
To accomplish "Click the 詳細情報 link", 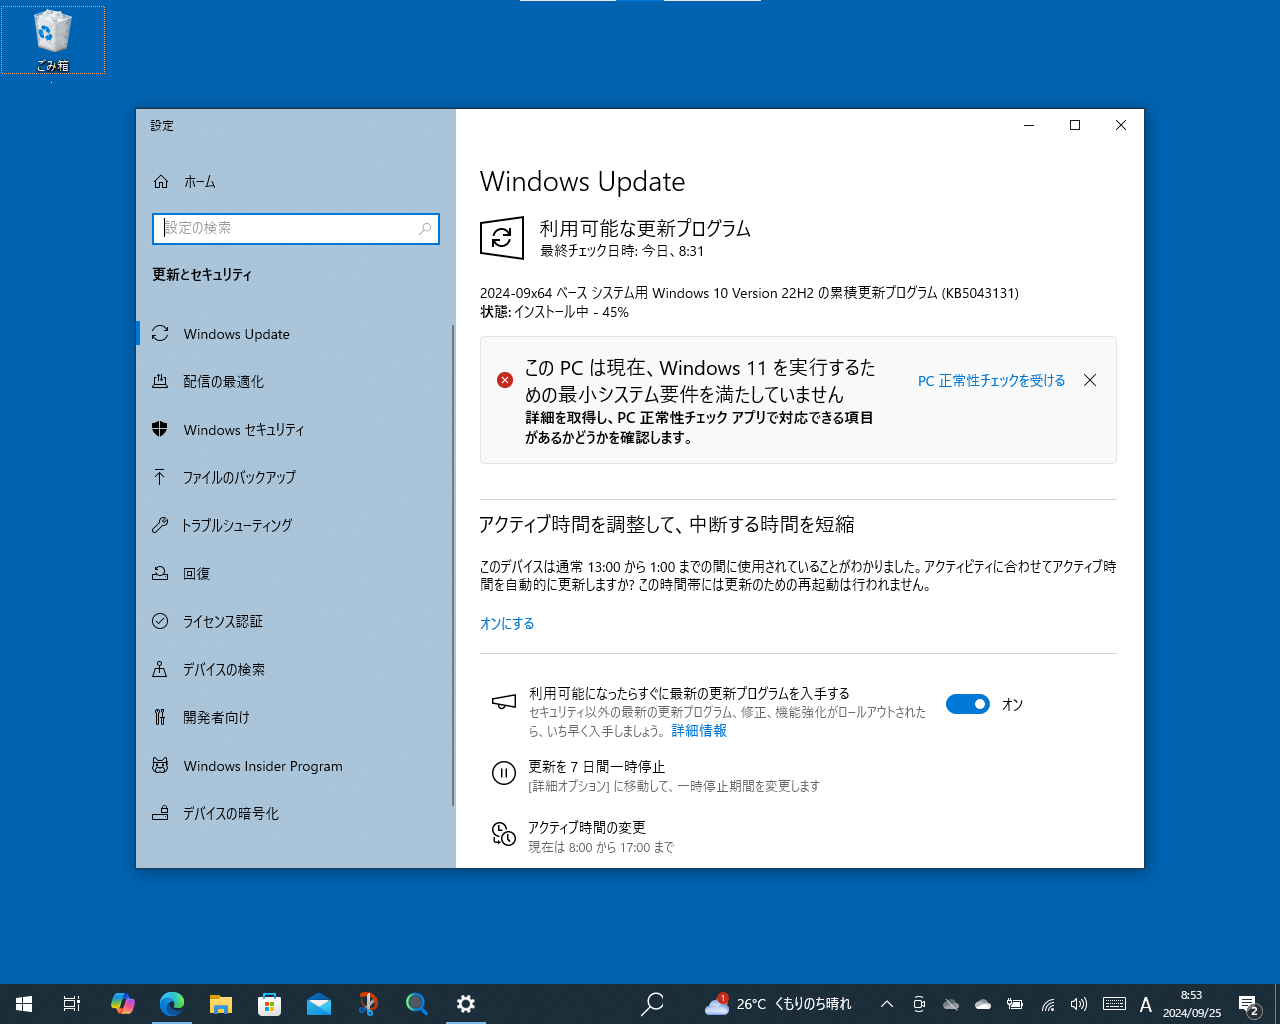I will (698, 730).
